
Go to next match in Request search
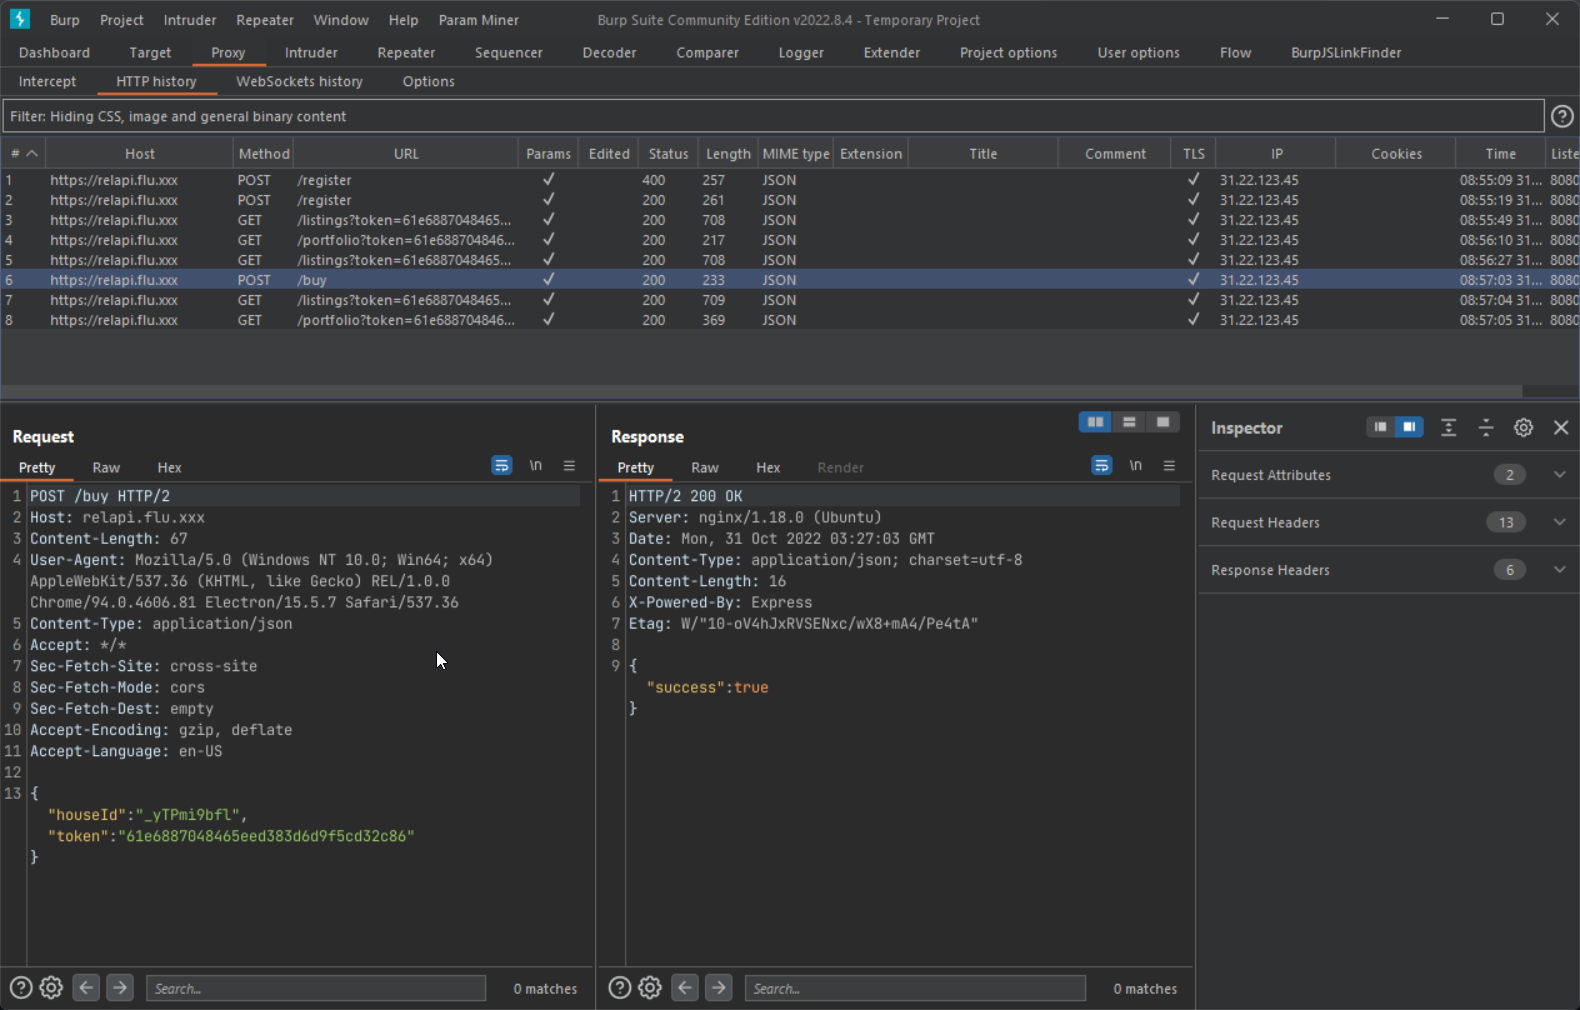[x=120, y=988]
